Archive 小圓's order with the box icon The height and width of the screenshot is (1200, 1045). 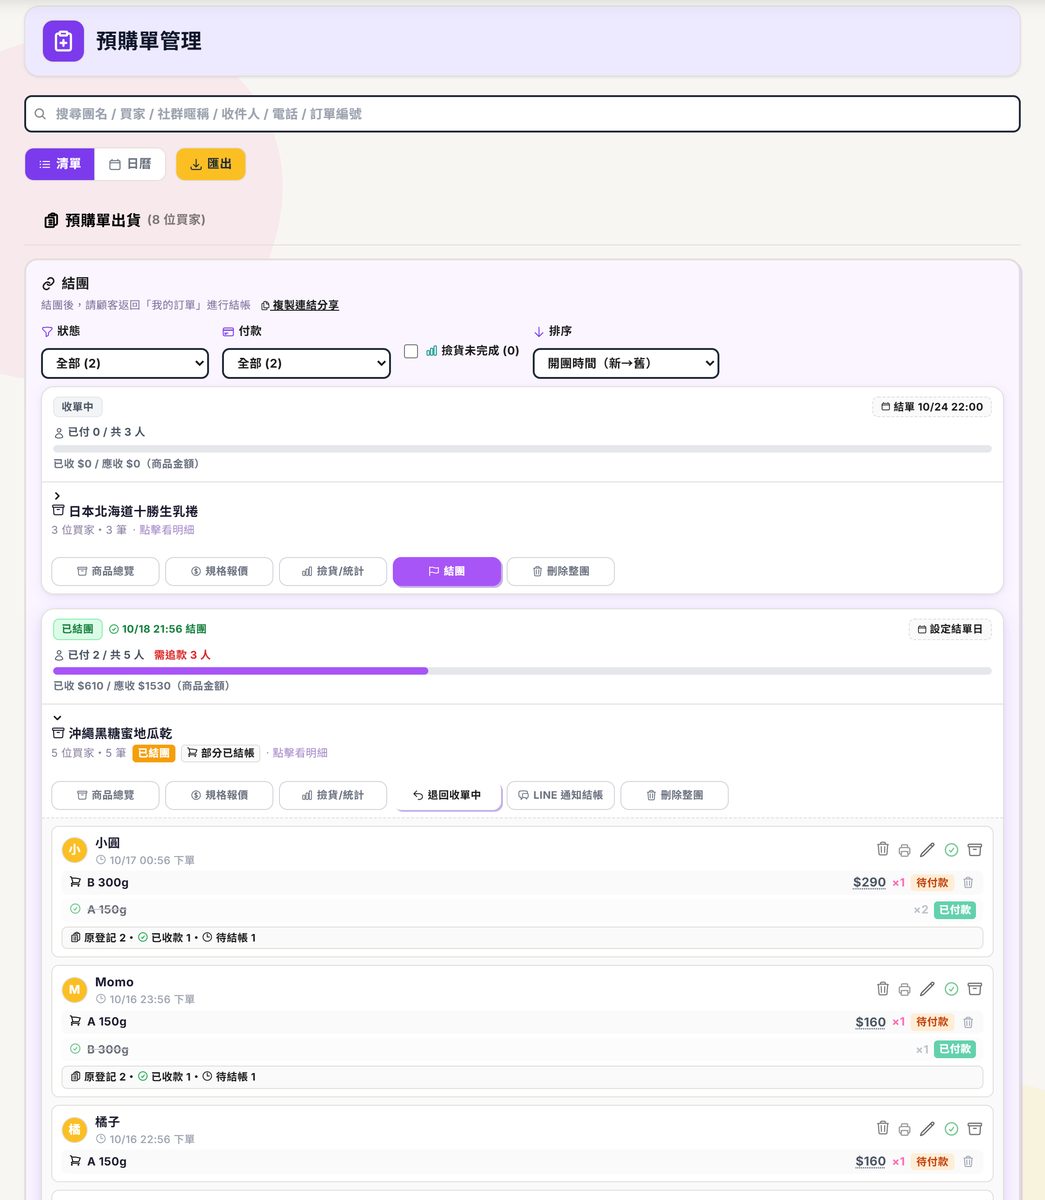coord(975,850)
